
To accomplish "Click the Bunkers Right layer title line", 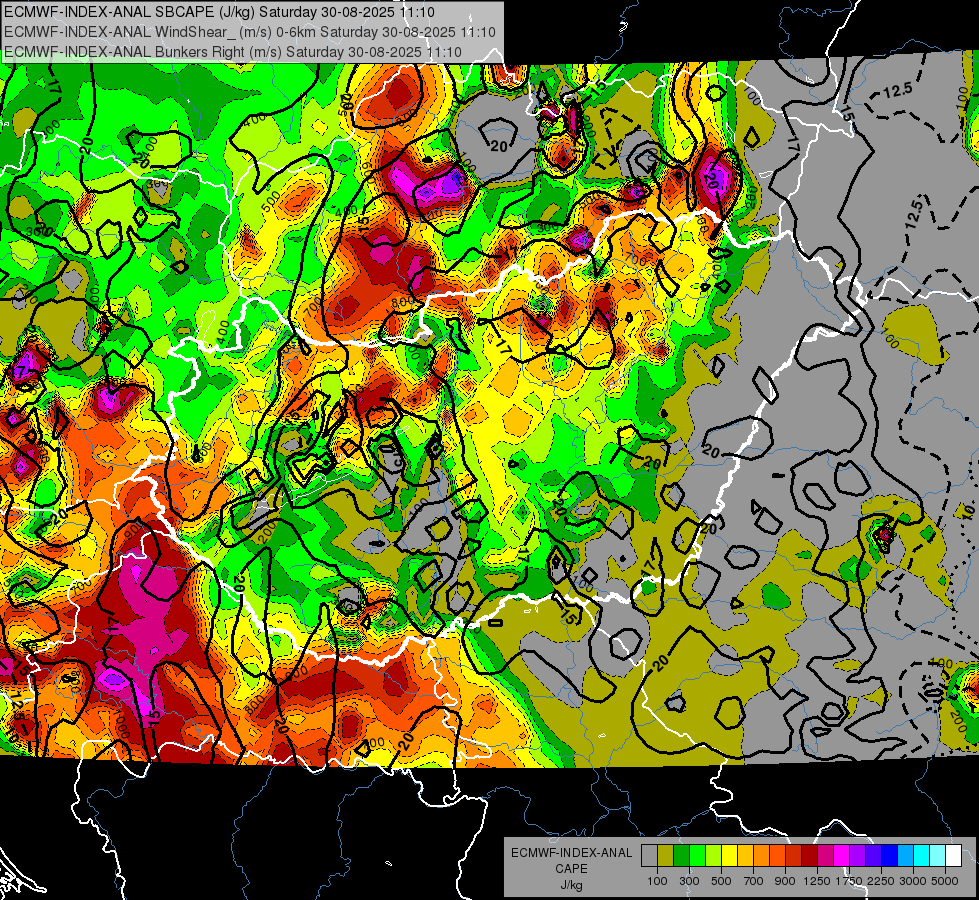I will (233, 52).
